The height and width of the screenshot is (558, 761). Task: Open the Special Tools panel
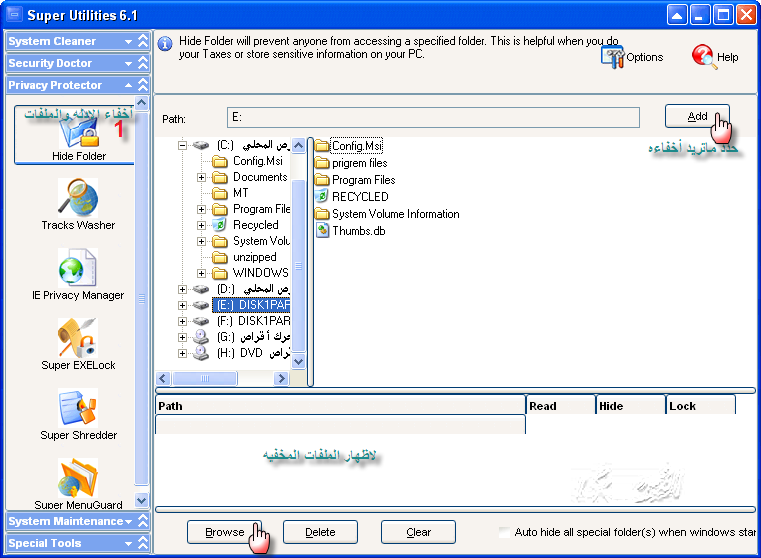[x=78, y=543]
